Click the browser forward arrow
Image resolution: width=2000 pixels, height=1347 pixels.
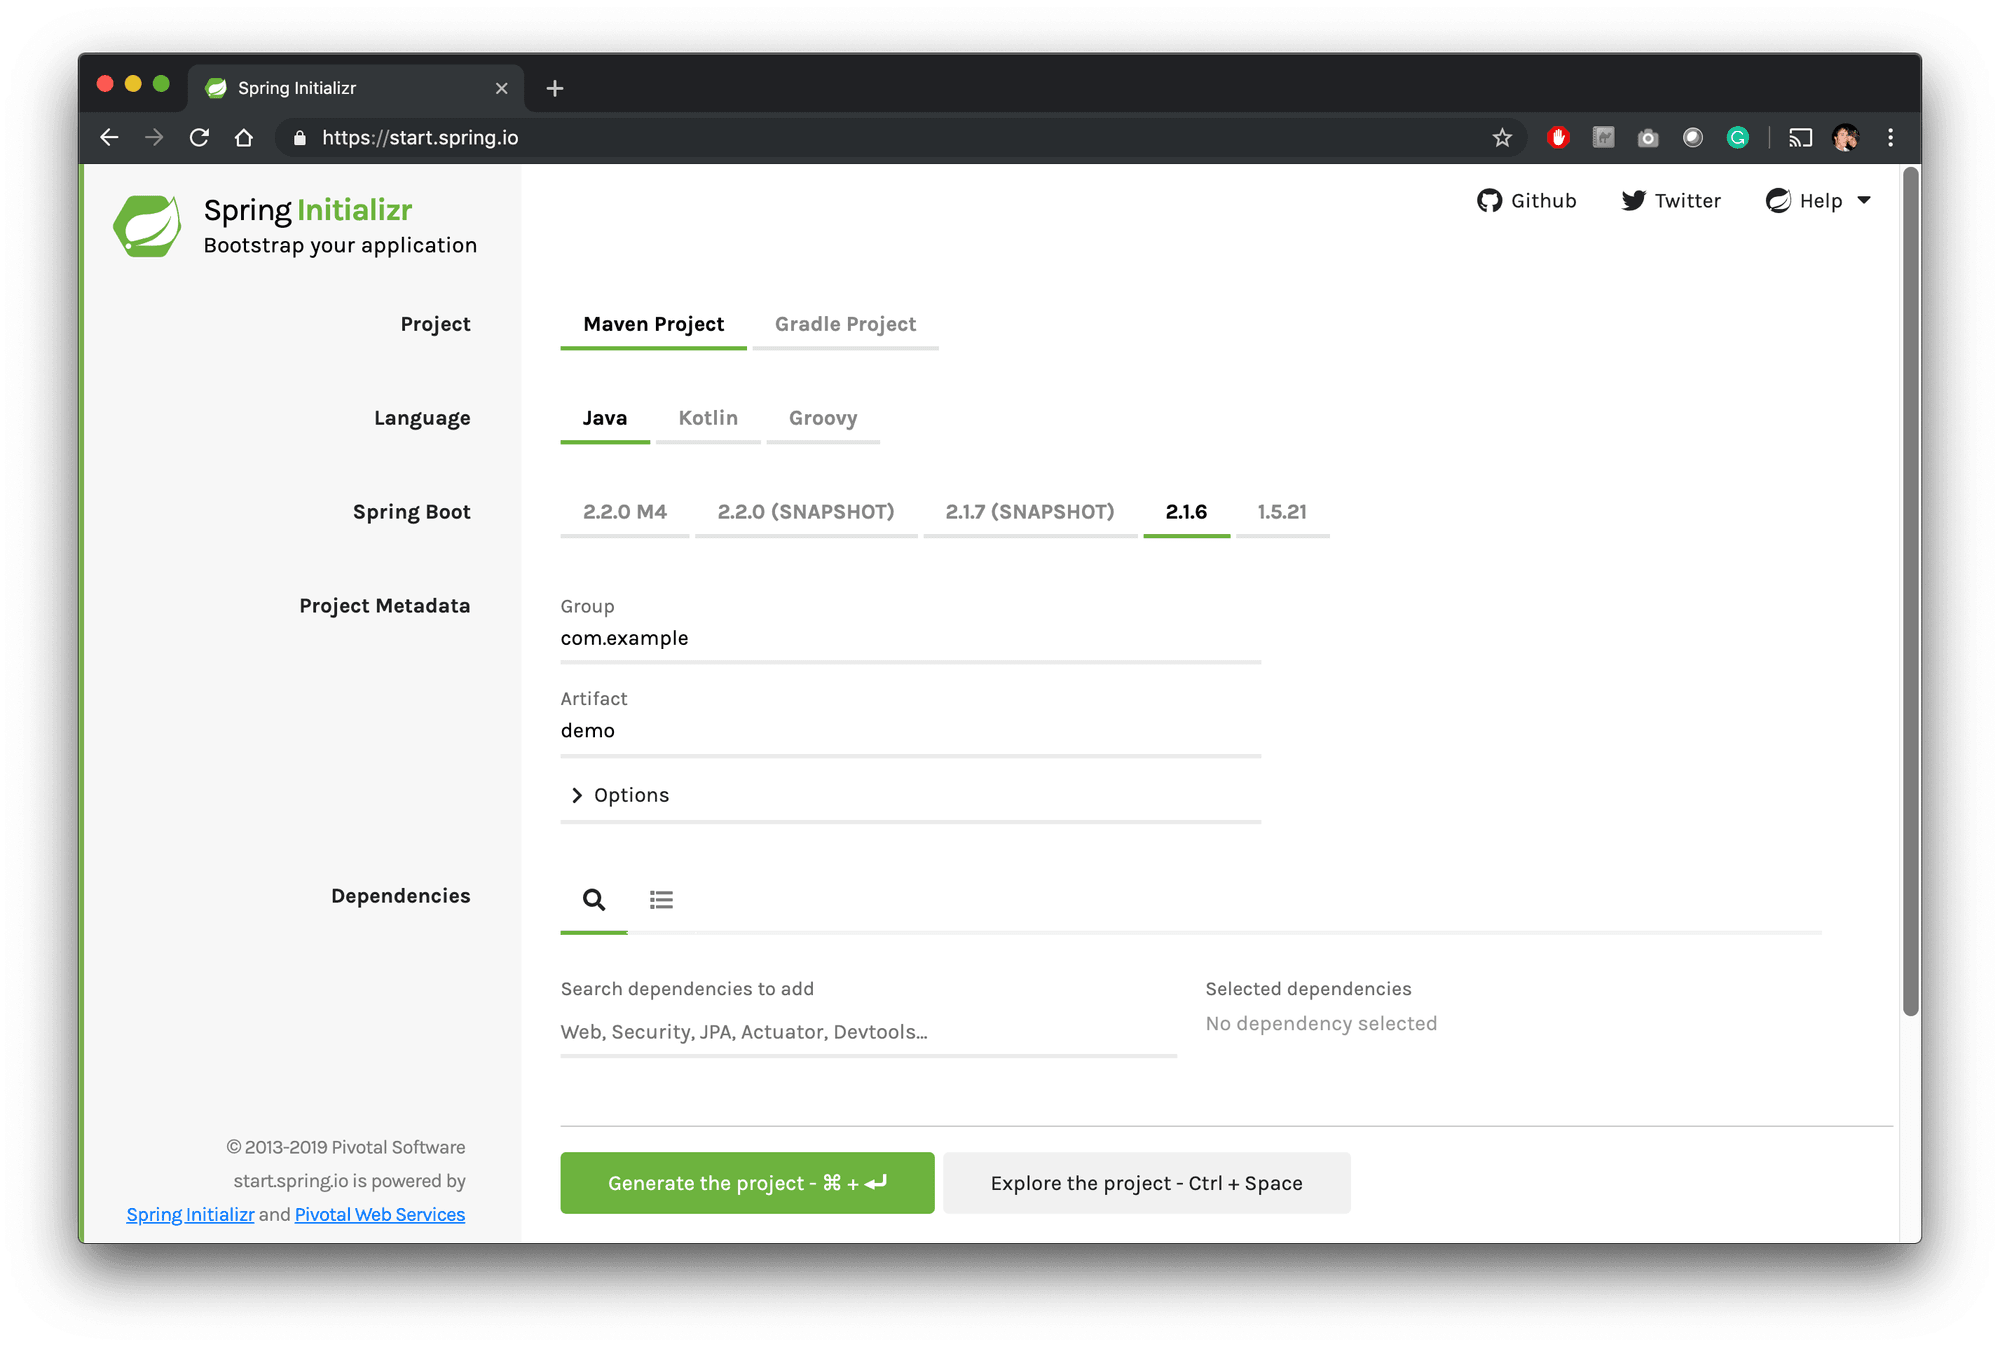point(154,138)
